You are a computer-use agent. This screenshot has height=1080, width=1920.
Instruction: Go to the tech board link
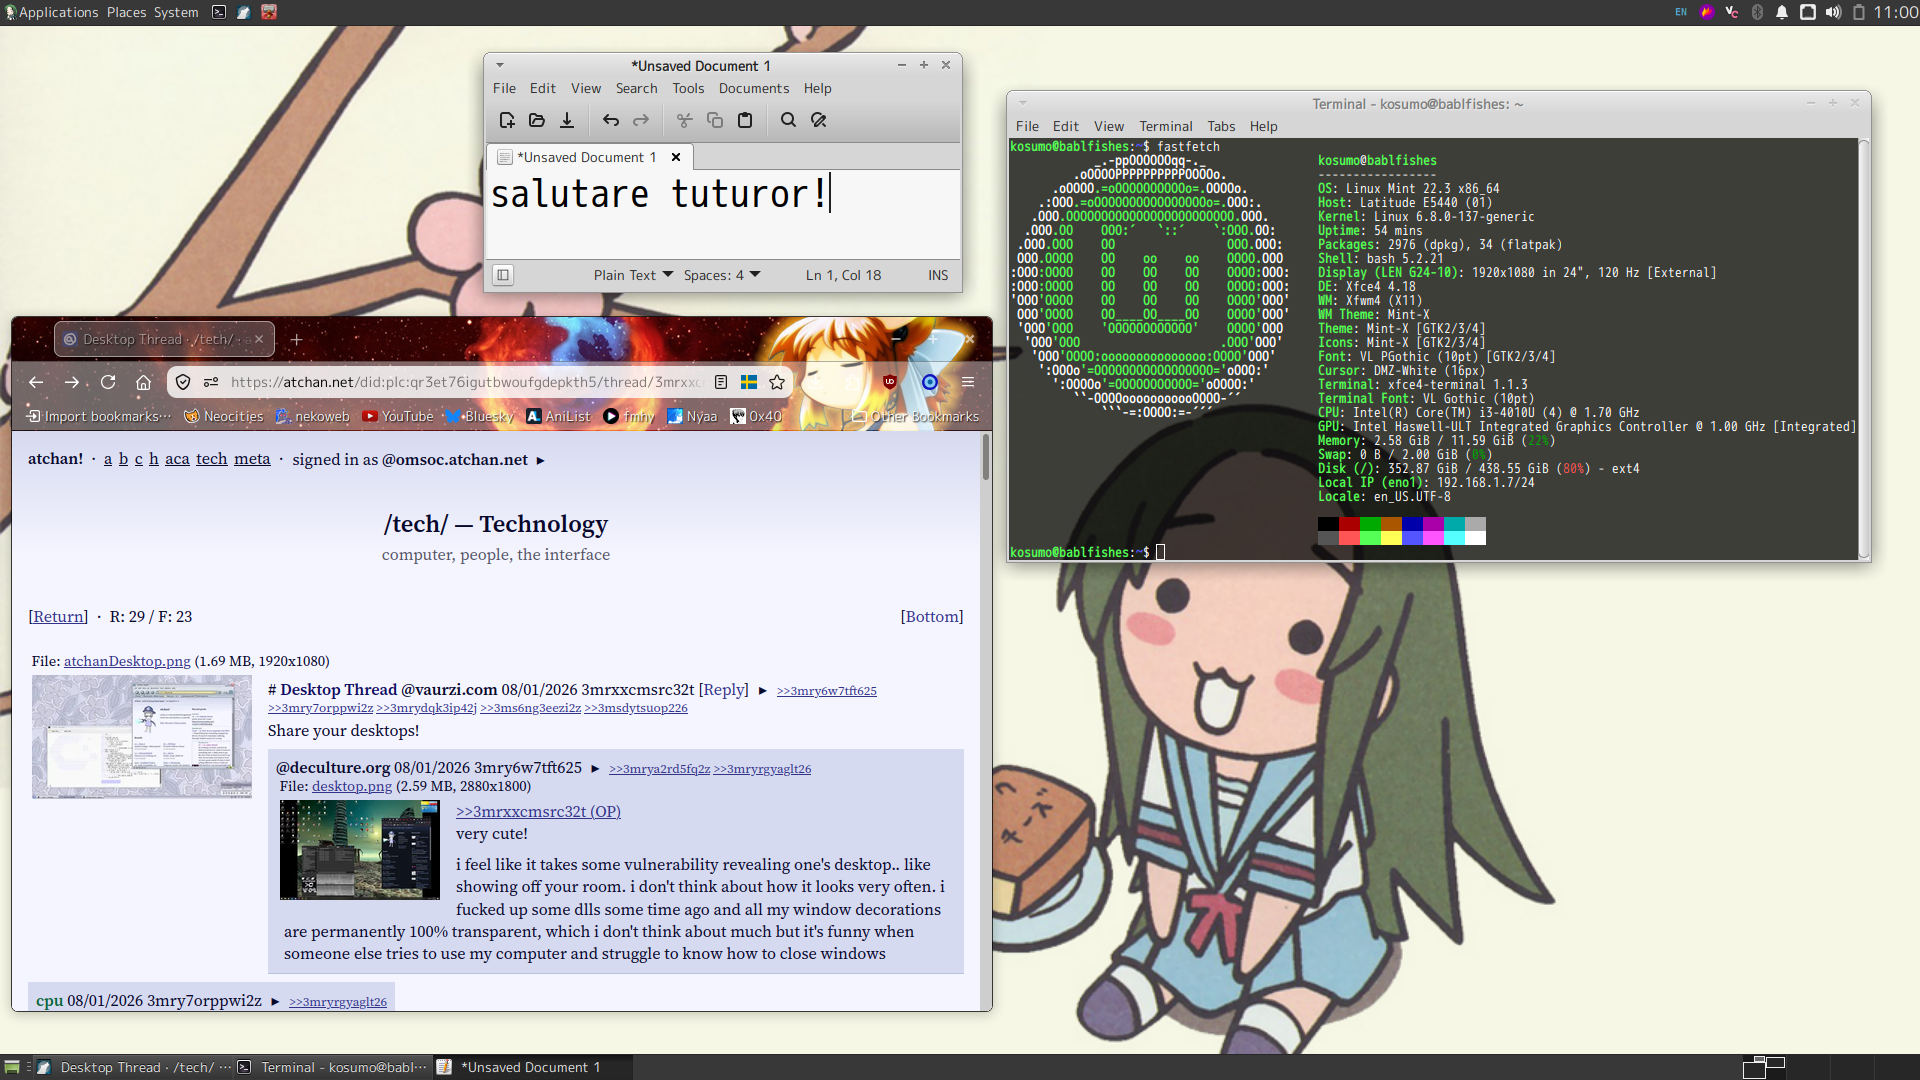click(x=211, y=459)
